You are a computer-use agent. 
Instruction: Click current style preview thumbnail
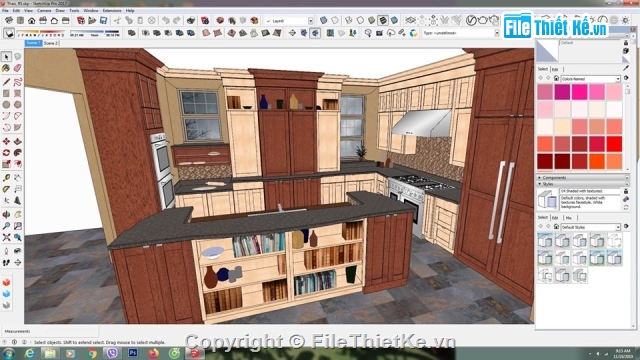(x=547, y=200)
